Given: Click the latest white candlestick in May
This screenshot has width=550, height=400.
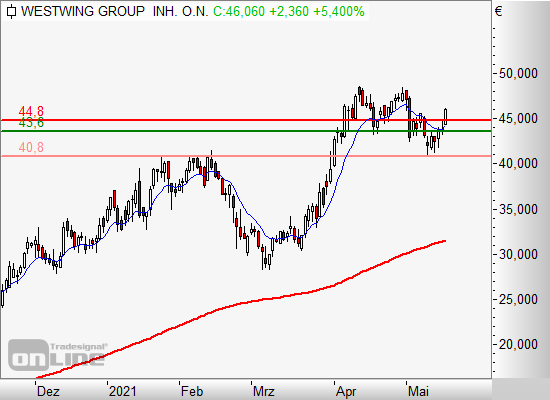Looking at the screenshot, I should [445, 116].
